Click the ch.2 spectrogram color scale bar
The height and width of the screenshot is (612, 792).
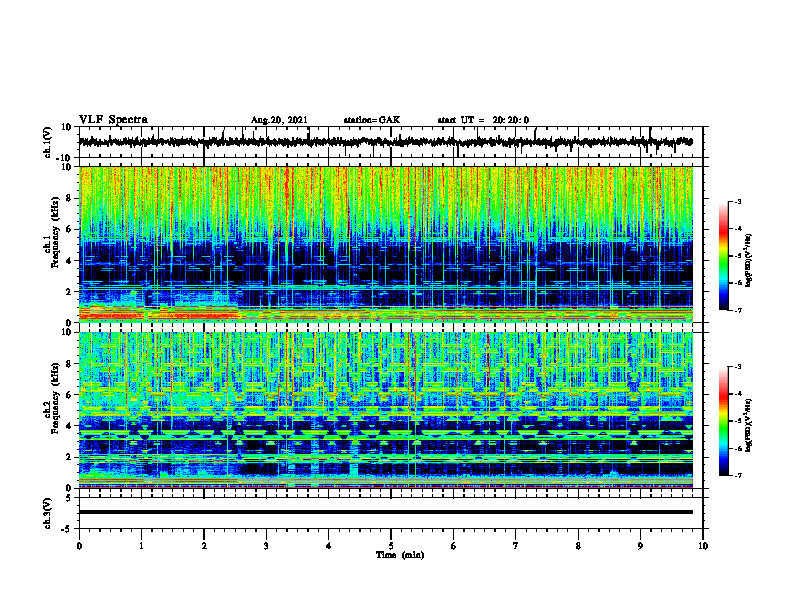pyautogui.click(x=723, y=421)
